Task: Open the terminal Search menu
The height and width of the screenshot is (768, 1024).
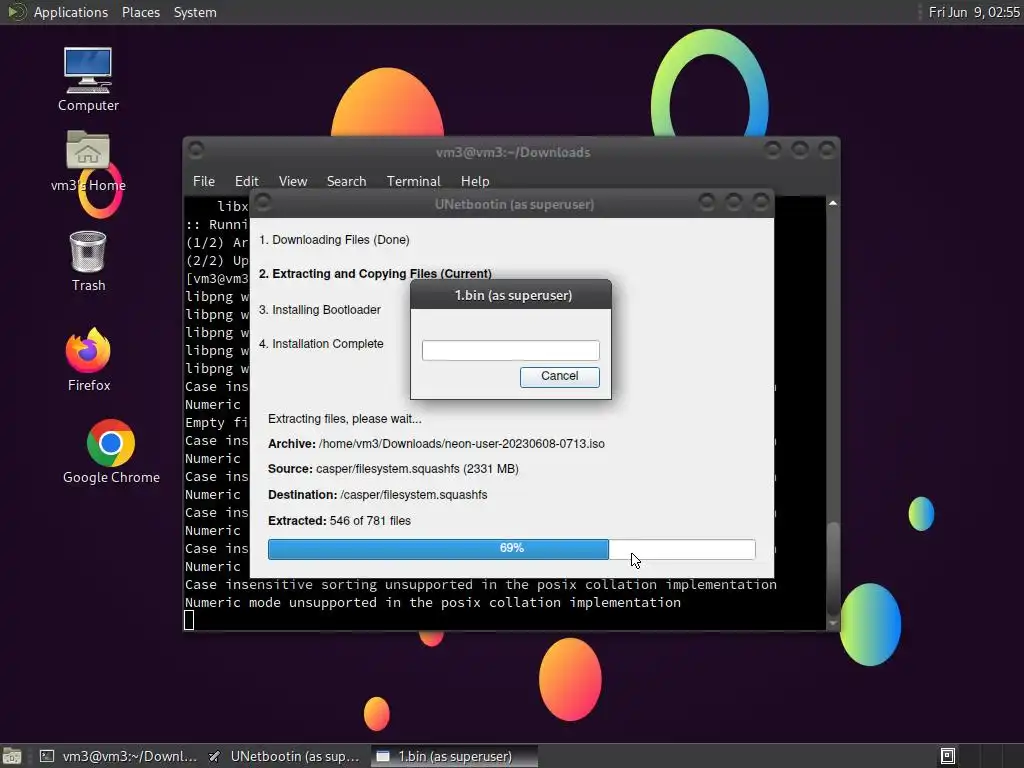Action: [346, 181]
